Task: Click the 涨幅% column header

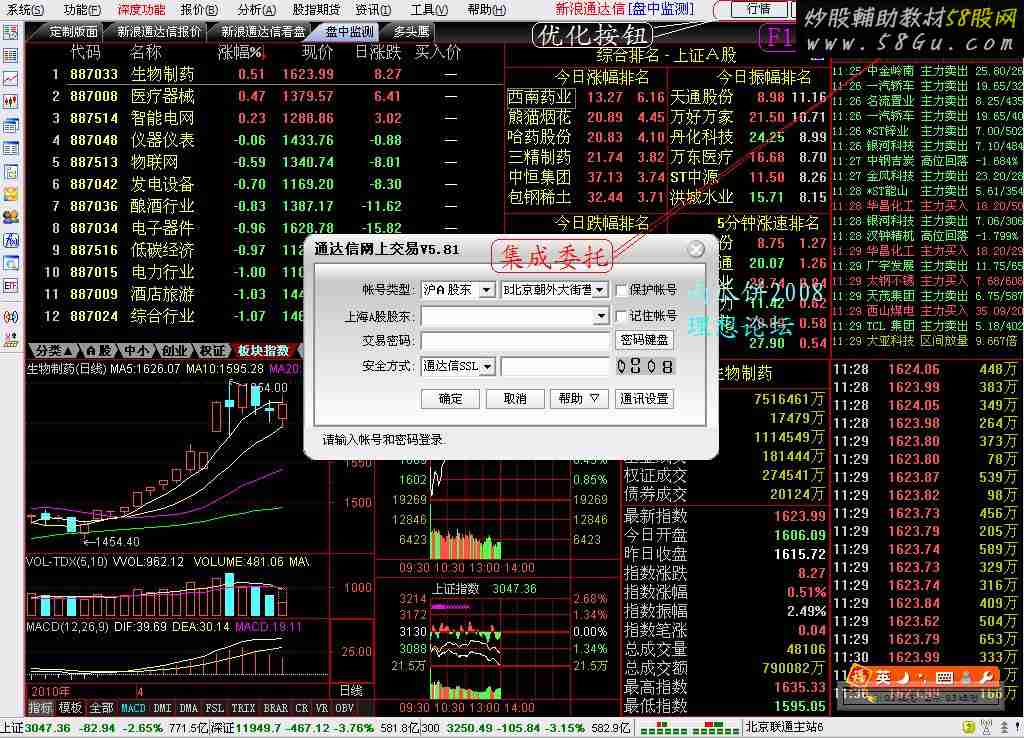Action: 240,52
